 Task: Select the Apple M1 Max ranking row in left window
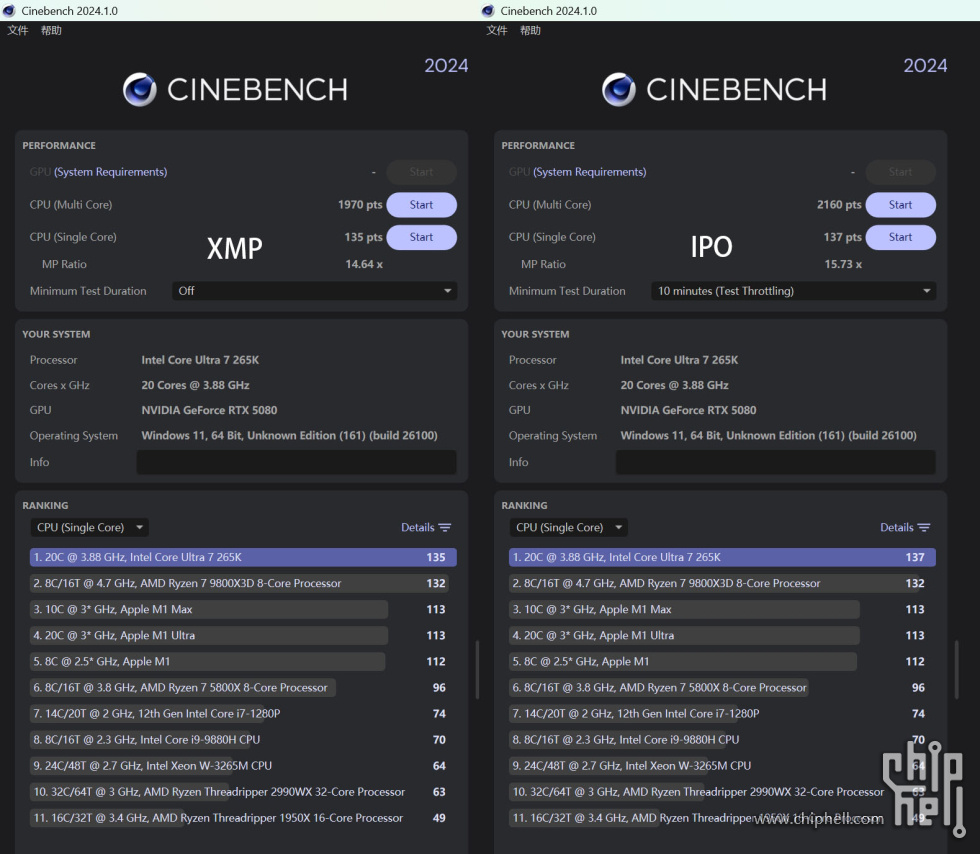click(243, 610)
